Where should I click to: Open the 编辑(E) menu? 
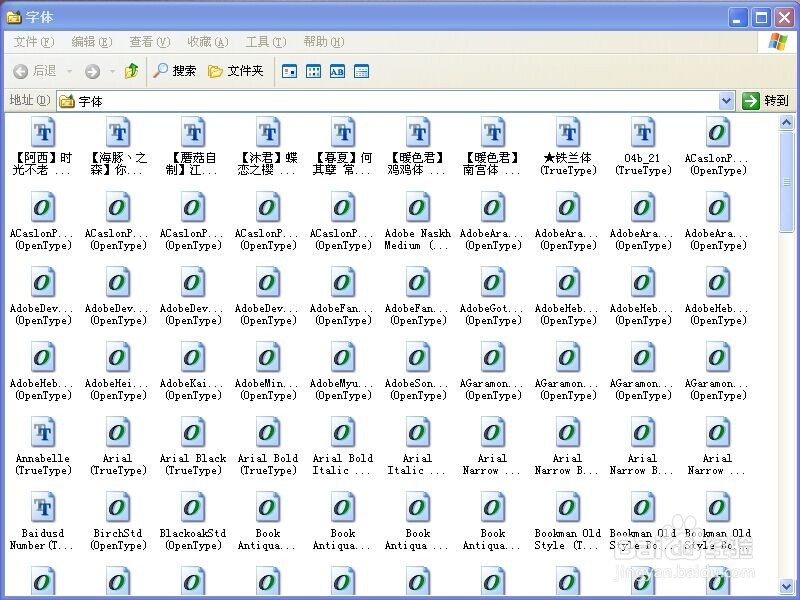pos(92,42)
